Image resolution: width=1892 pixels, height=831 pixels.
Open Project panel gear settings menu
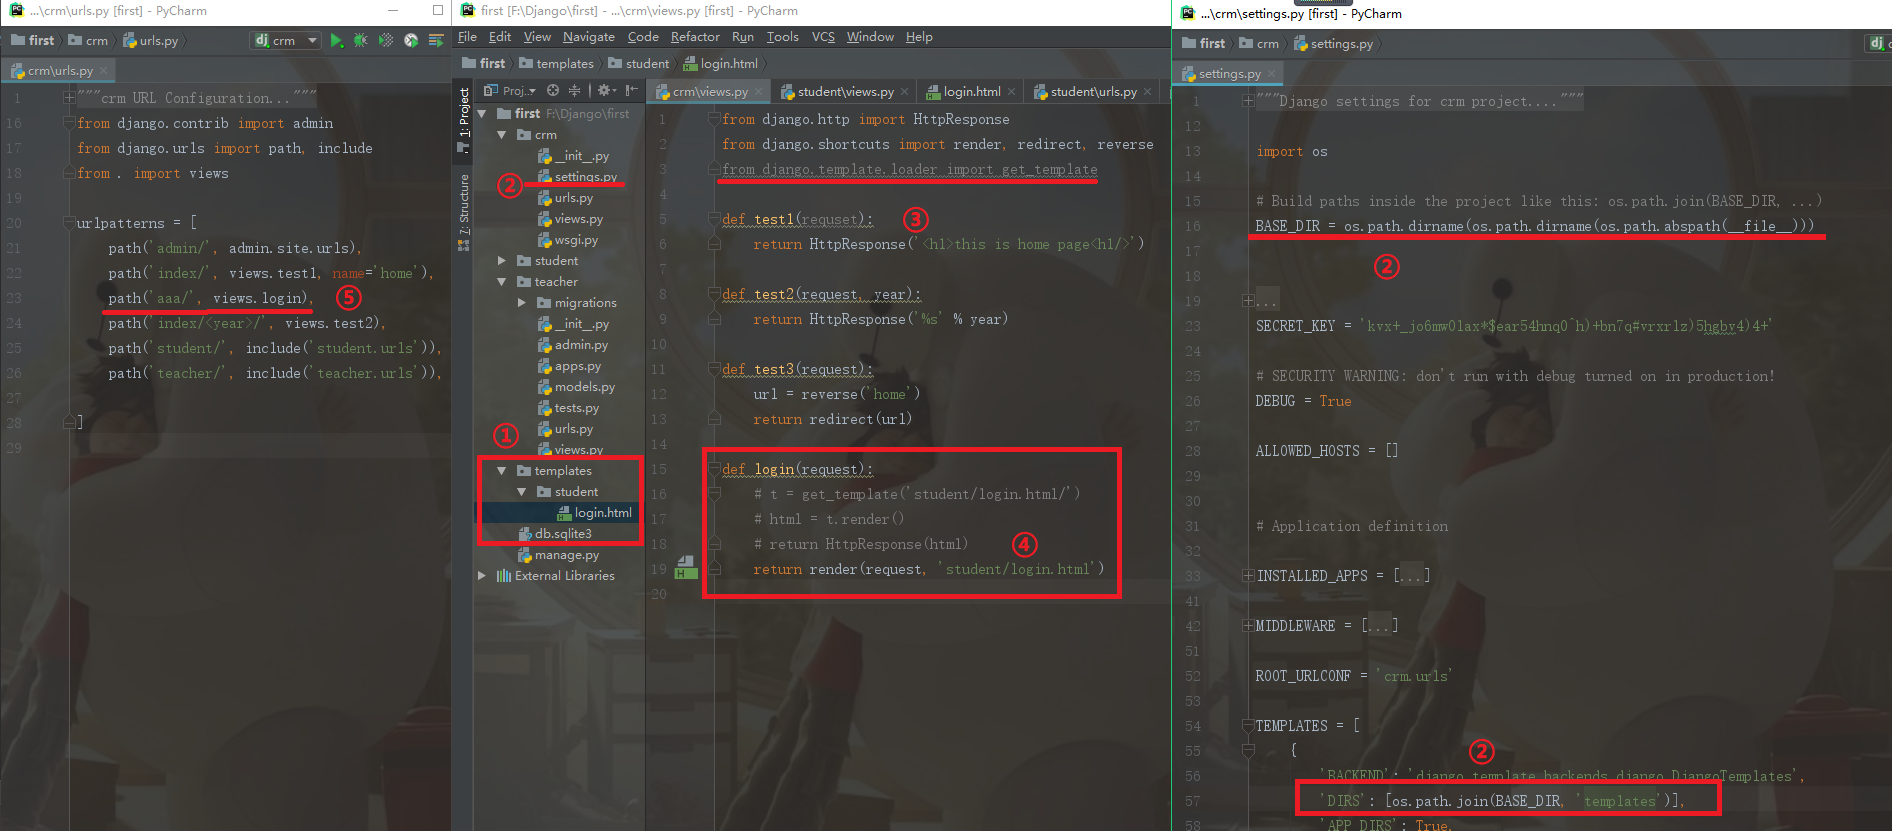(x=605, y=90)
